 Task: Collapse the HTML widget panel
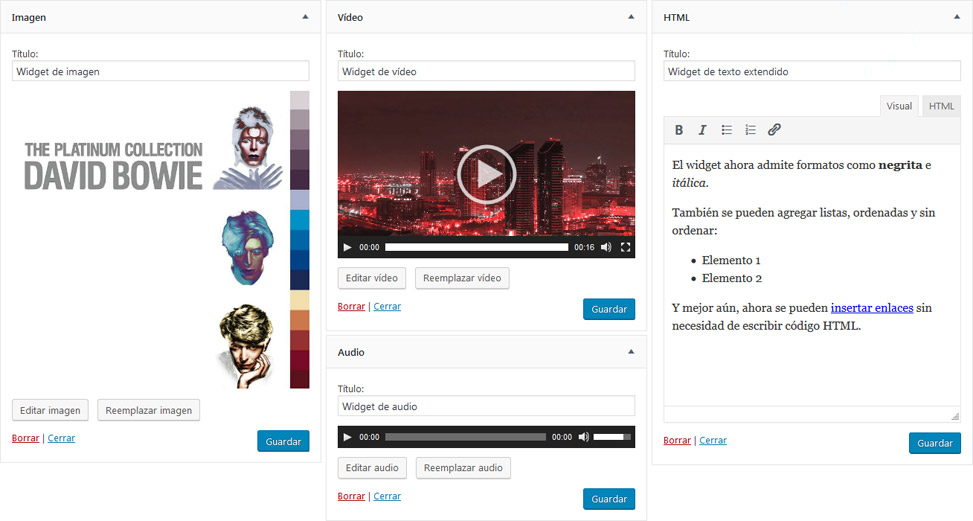[x=957, y=17]
